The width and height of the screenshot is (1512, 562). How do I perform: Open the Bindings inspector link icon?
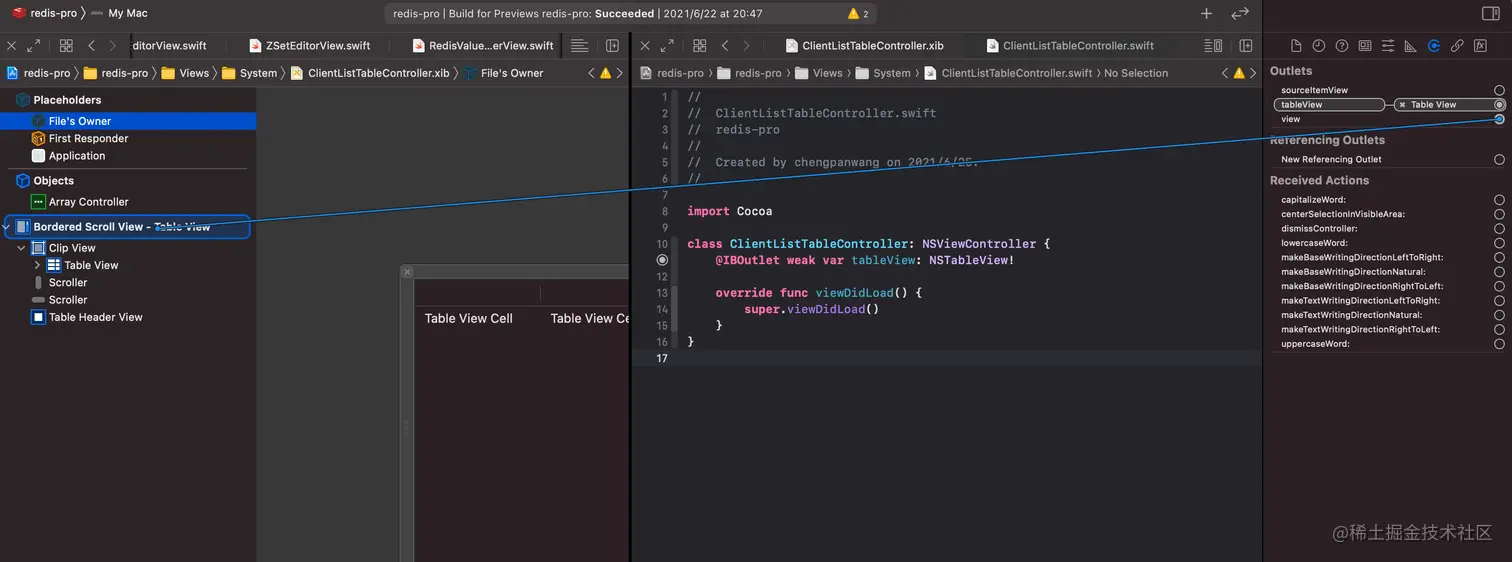[1457, 46]
